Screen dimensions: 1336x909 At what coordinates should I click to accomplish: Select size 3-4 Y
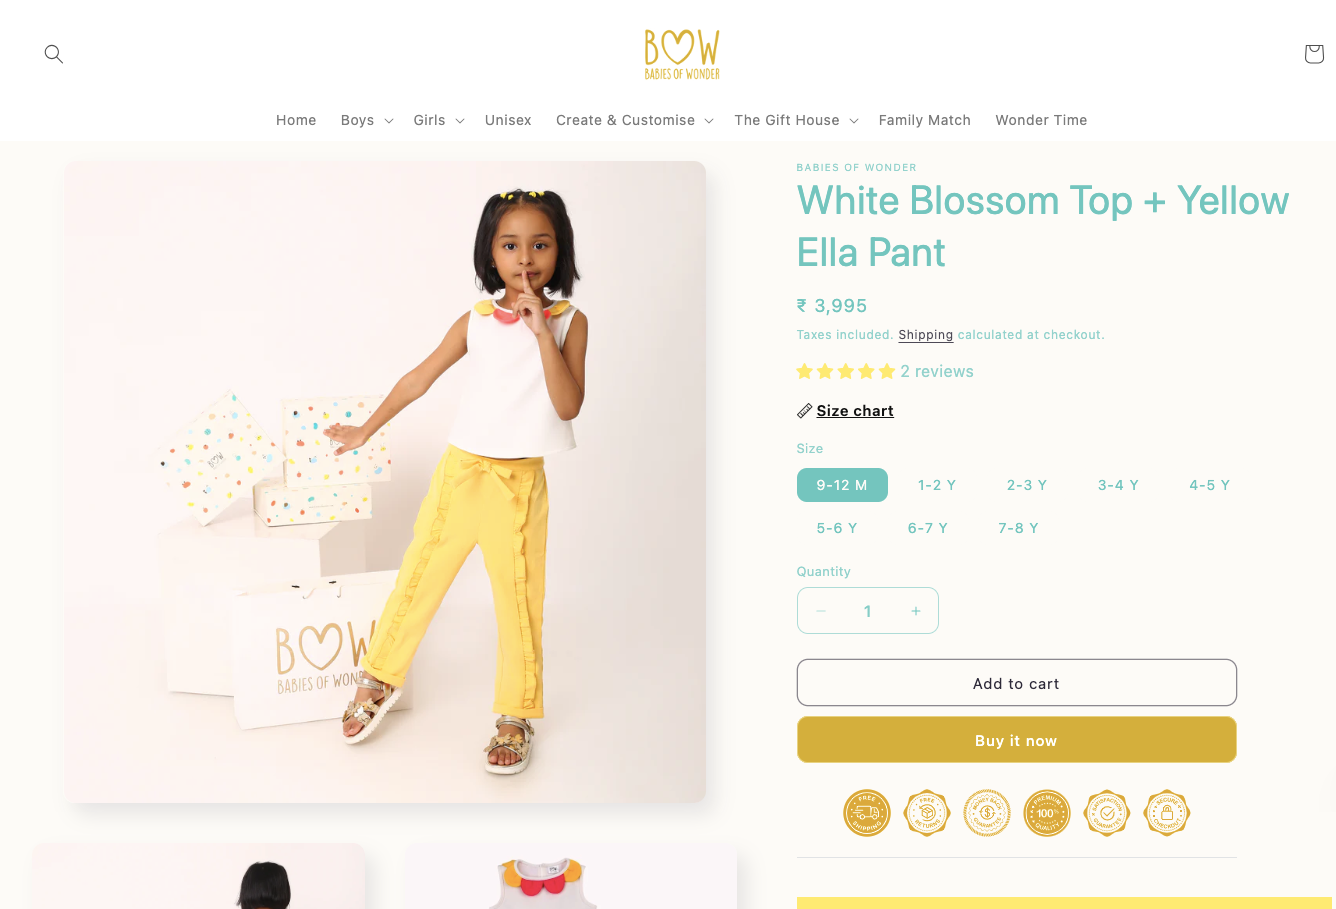click(x=1118, y=485)
